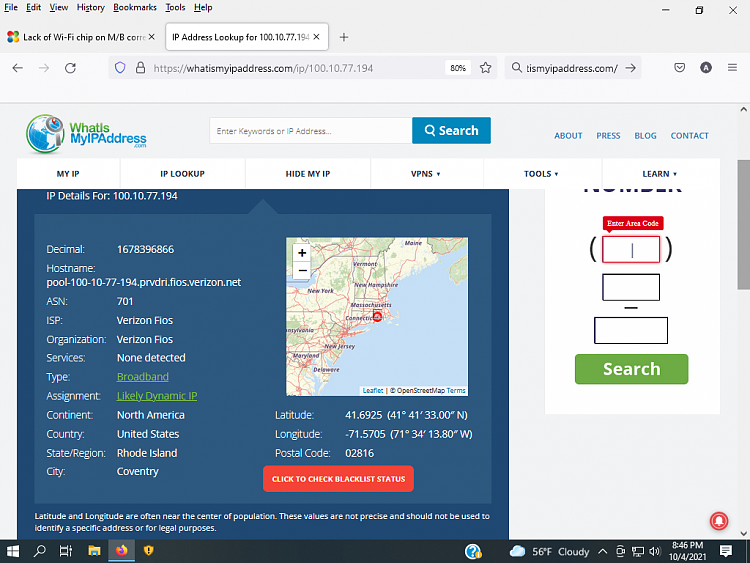Open the Action Center notifications

pos(726,552)
